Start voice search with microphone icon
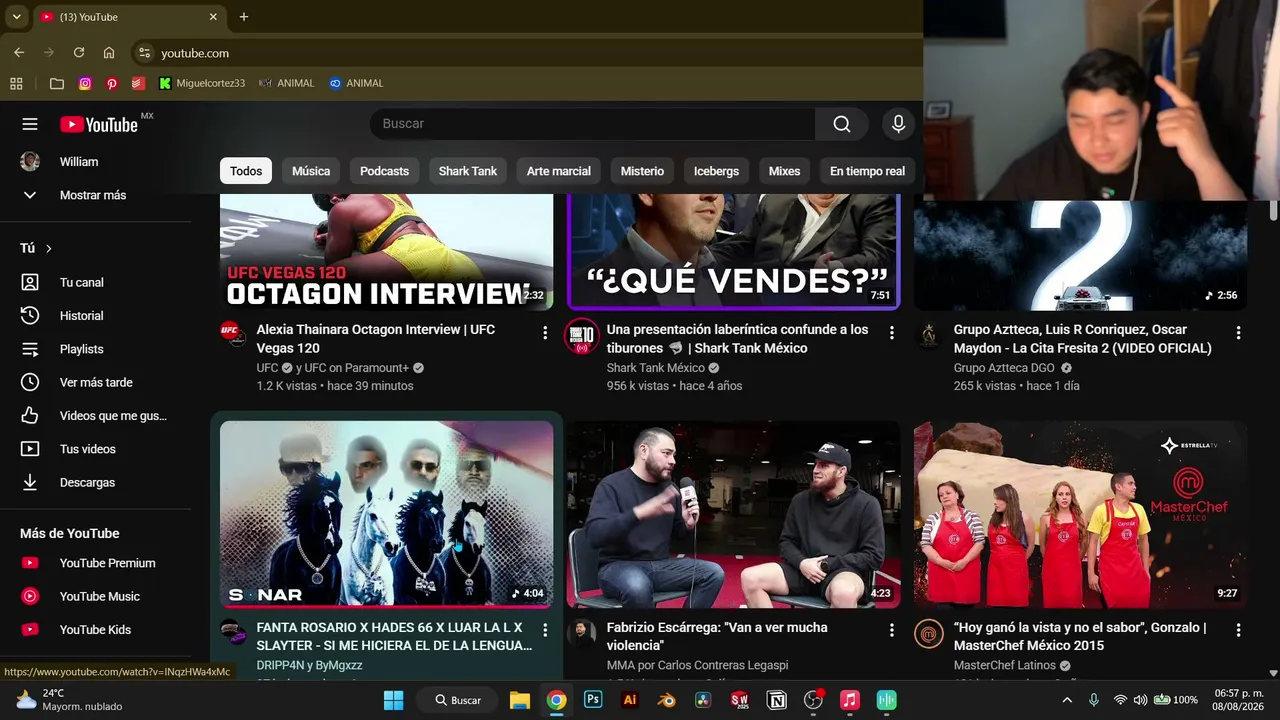 [898, 124]
